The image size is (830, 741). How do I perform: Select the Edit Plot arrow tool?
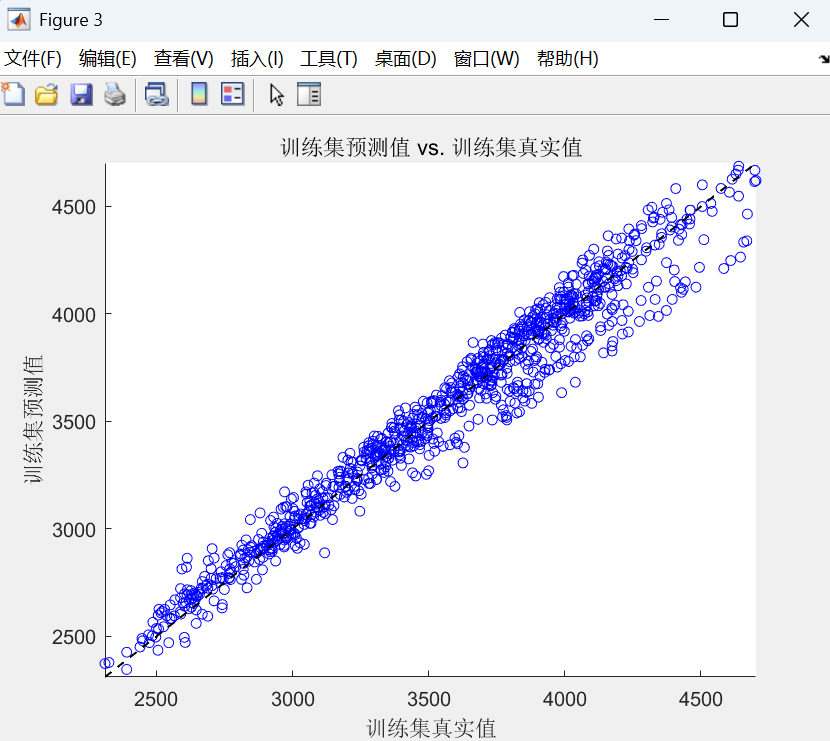(276, 95)
